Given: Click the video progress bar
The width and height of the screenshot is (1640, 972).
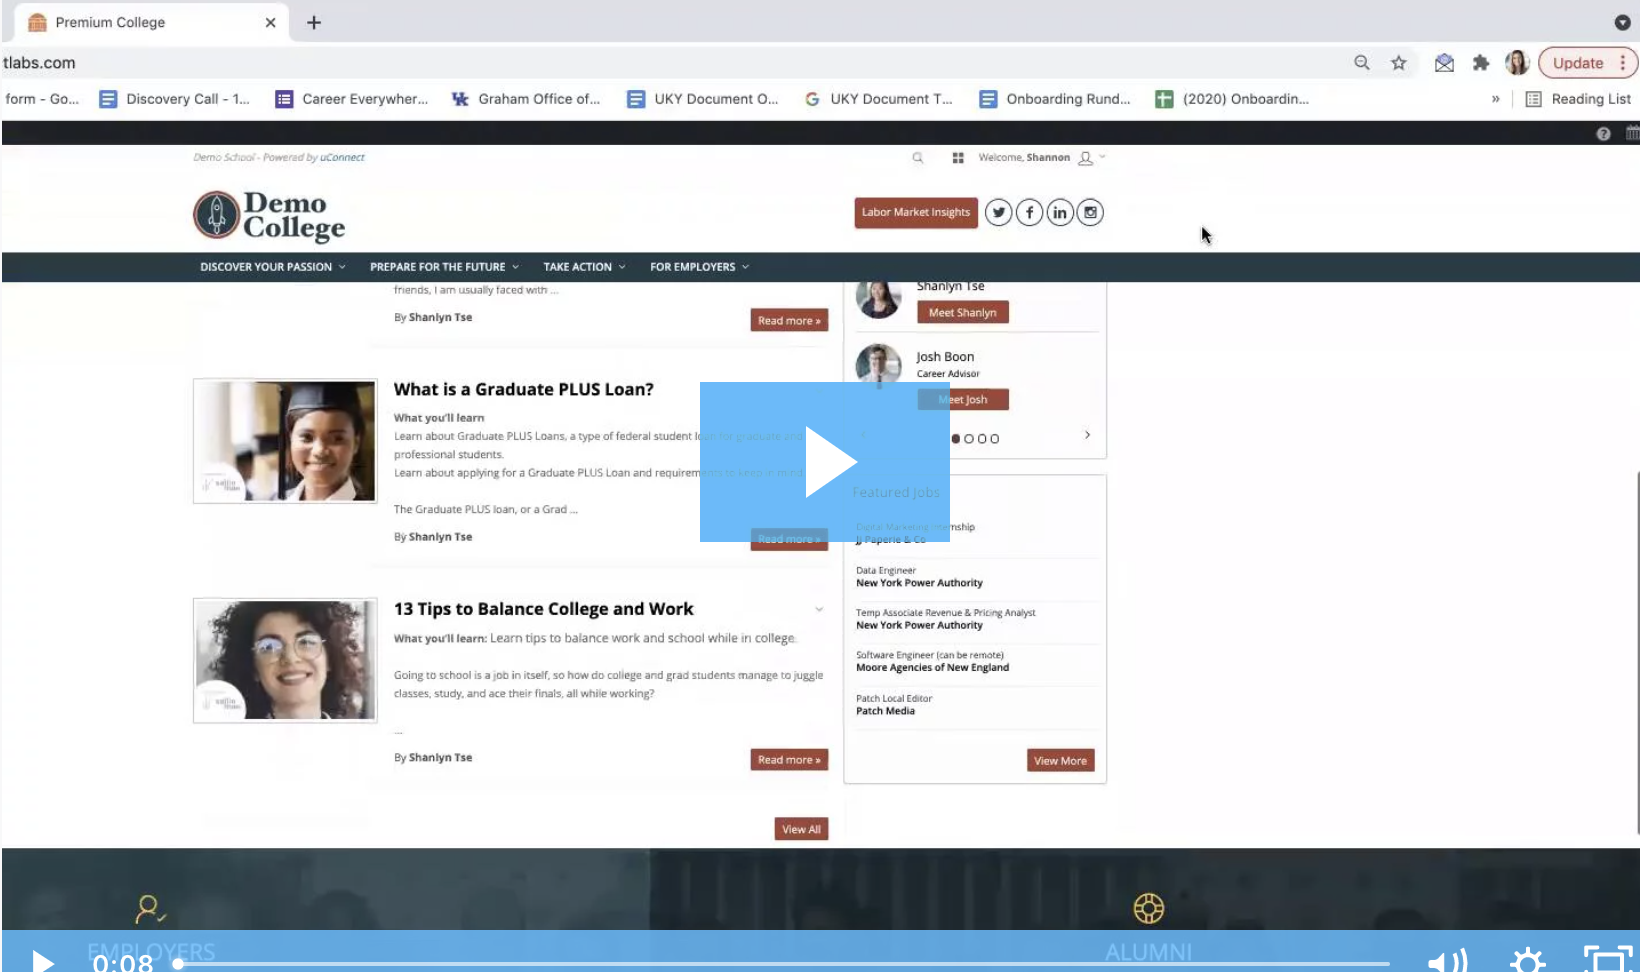Looking at the screenshot, I should (x=780, y=963).
